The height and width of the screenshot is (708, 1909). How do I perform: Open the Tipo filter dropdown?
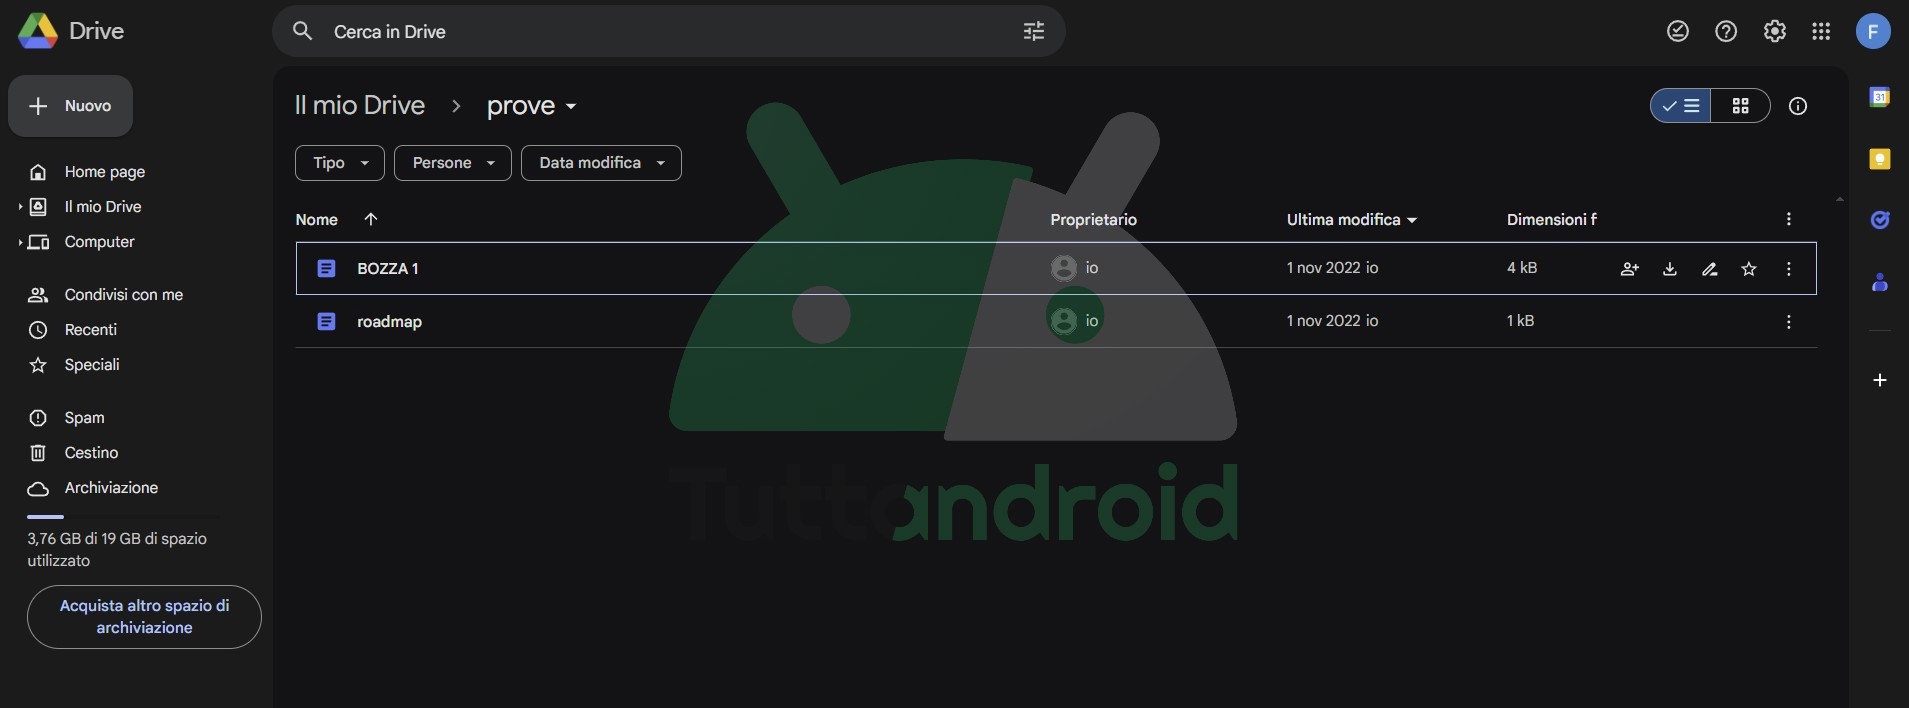(339, 163)
